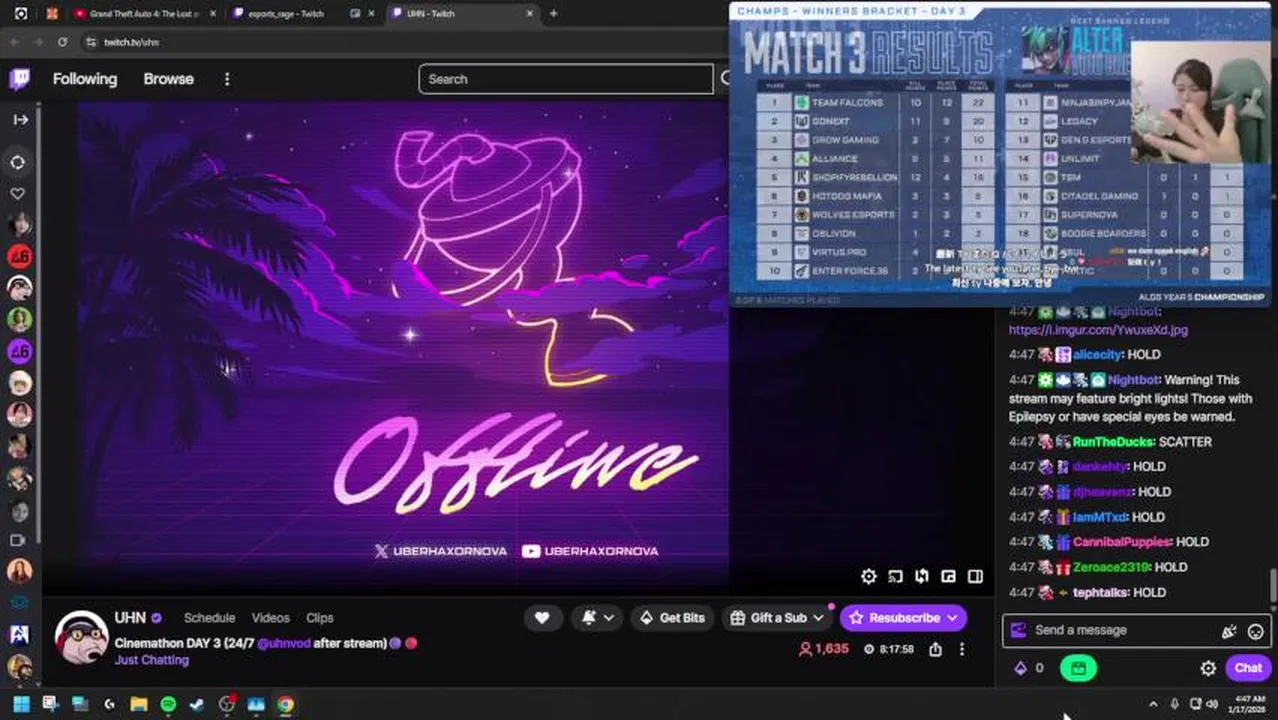Open File Explorer from the taskbar

pyautogui.click(x=139, y=704)
